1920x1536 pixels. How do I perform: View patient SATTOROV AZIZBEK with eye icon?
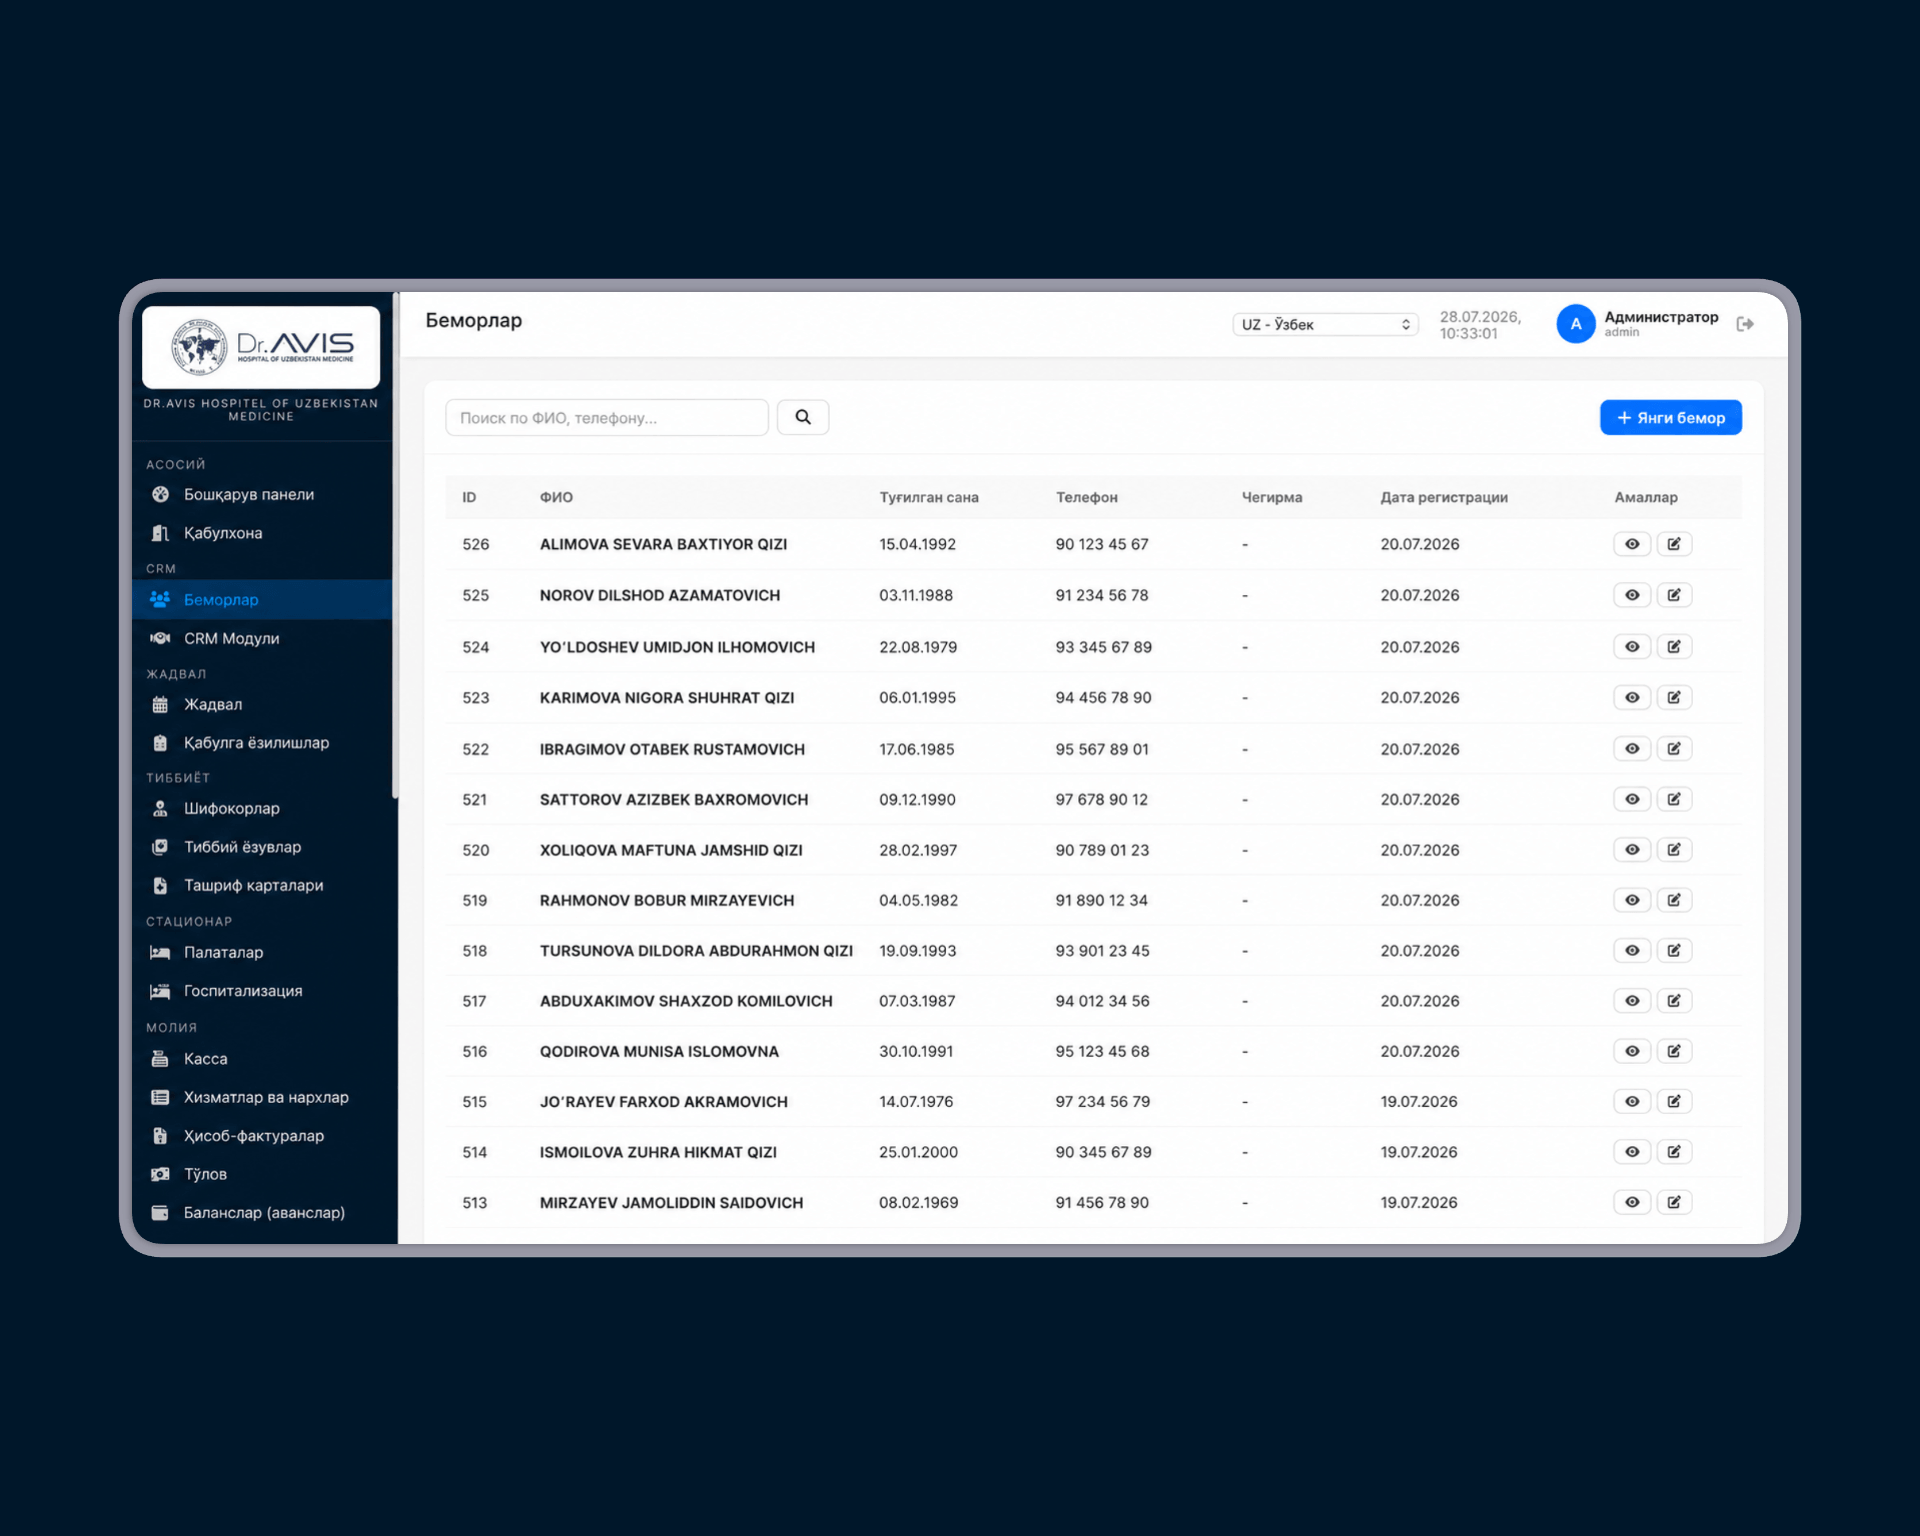click(x=1632, y=799)
